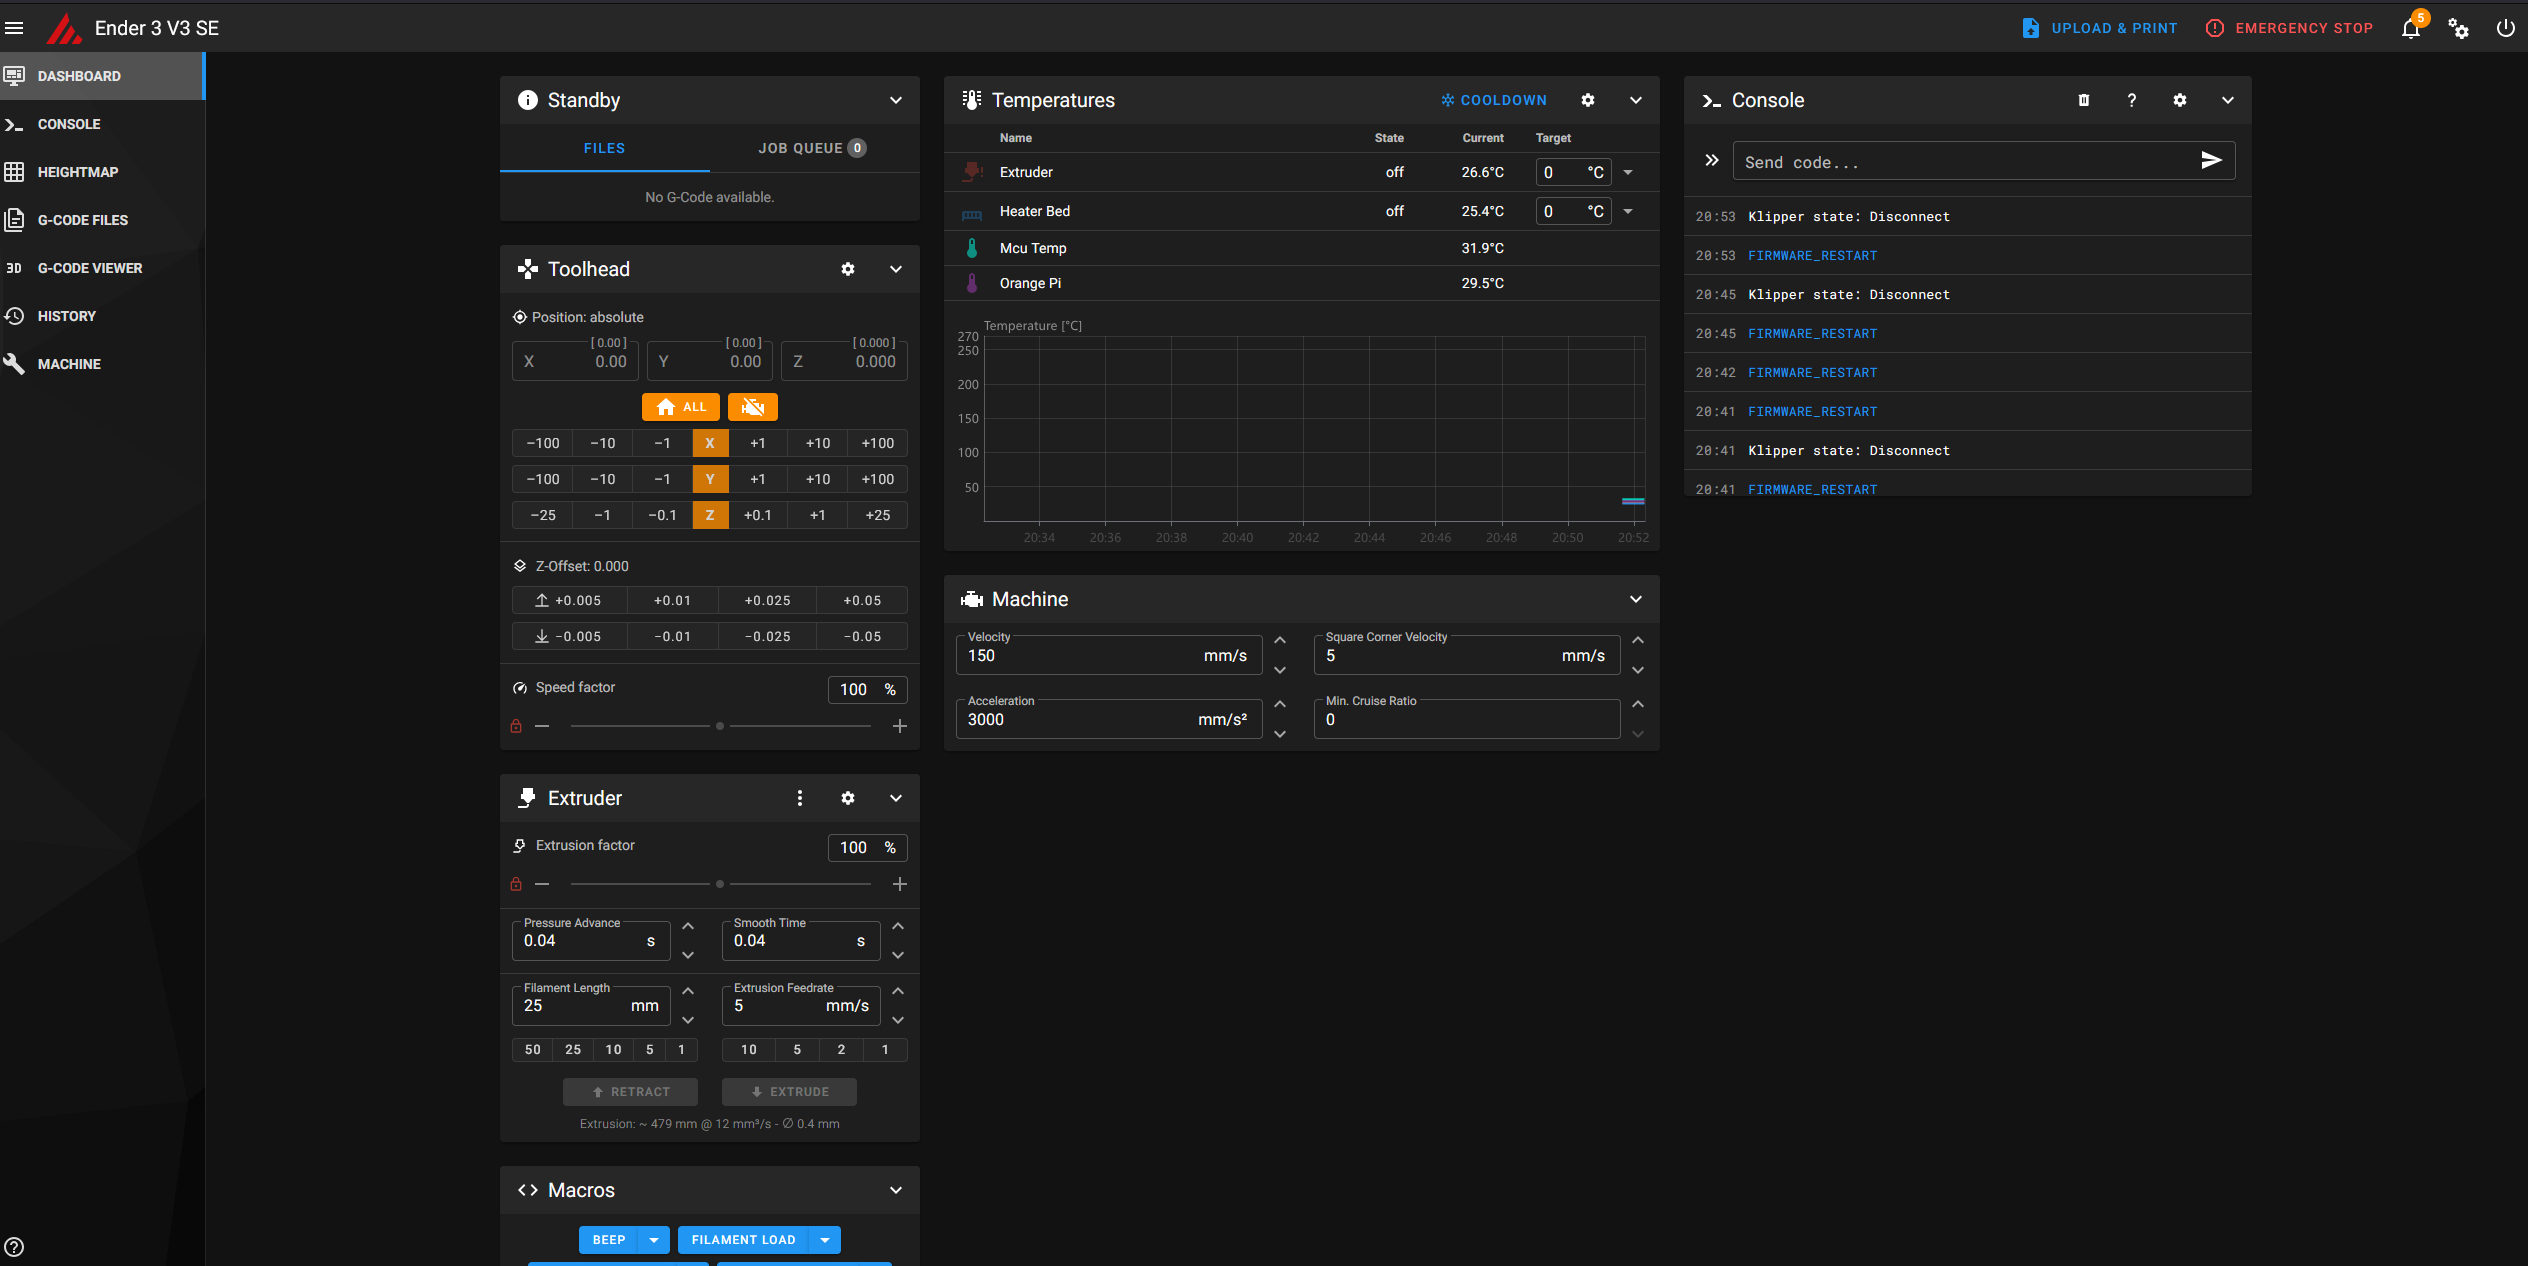Open interface settings gears icon

tap(2459, 28)
